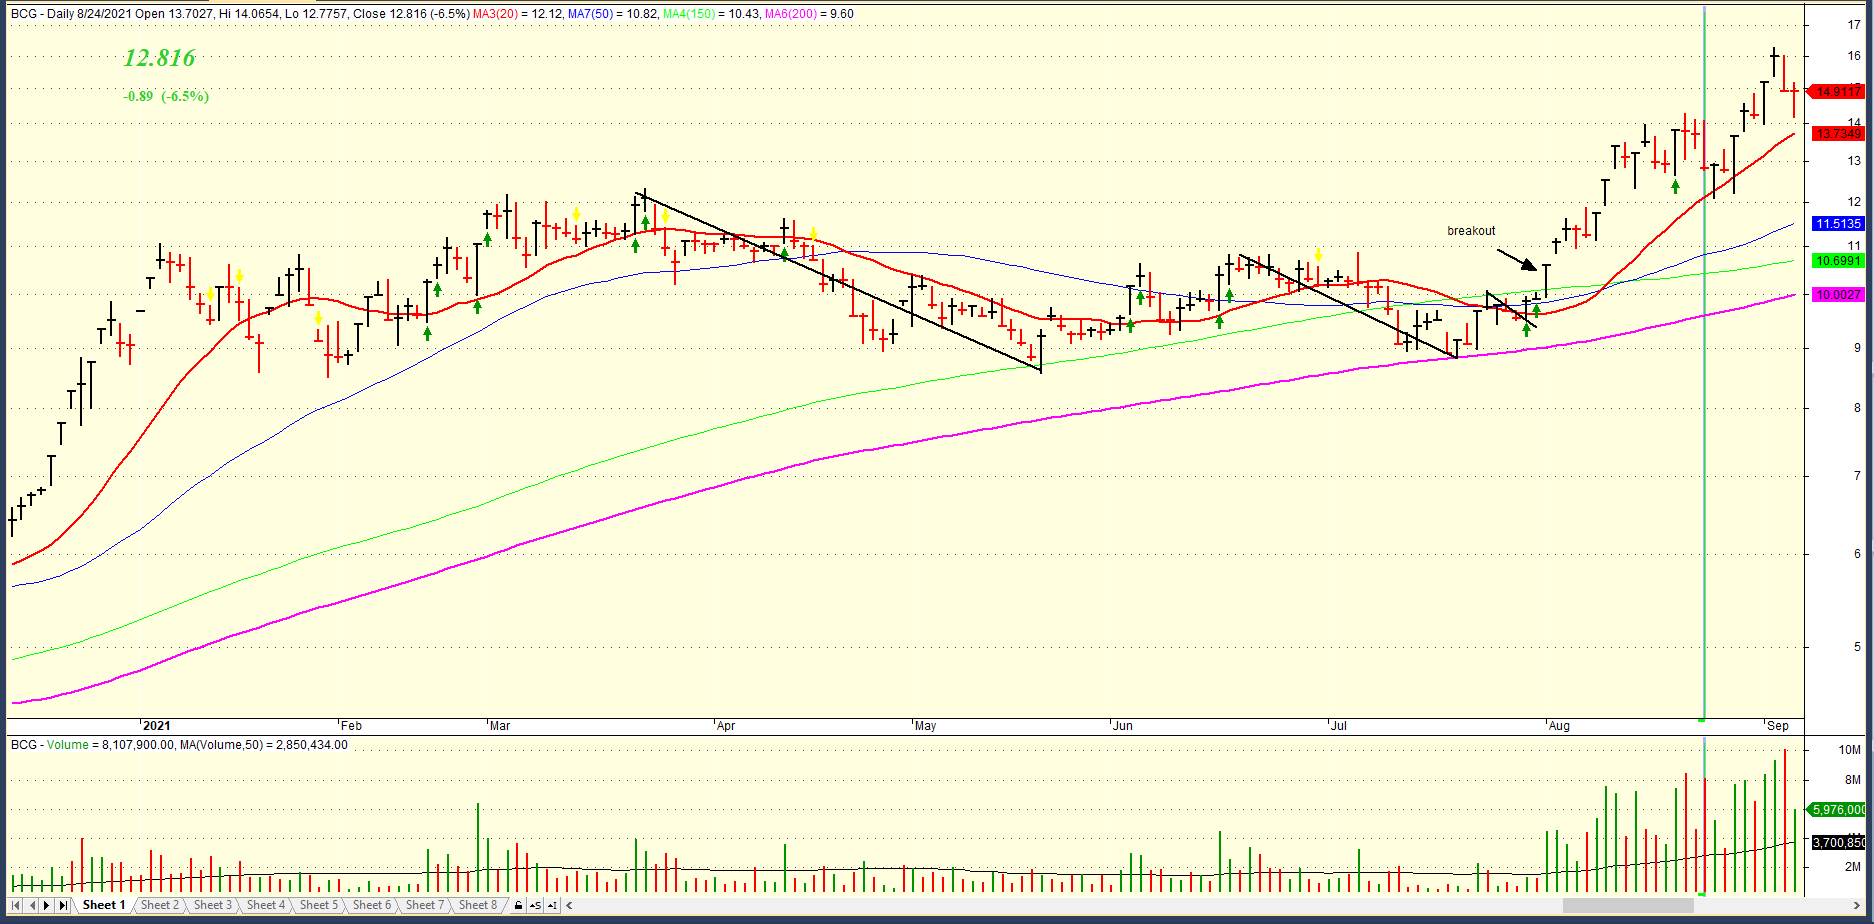This screenshot has height=924, width=1874.
Task: Click the next sheet arrow button
Action: [47, 905]
